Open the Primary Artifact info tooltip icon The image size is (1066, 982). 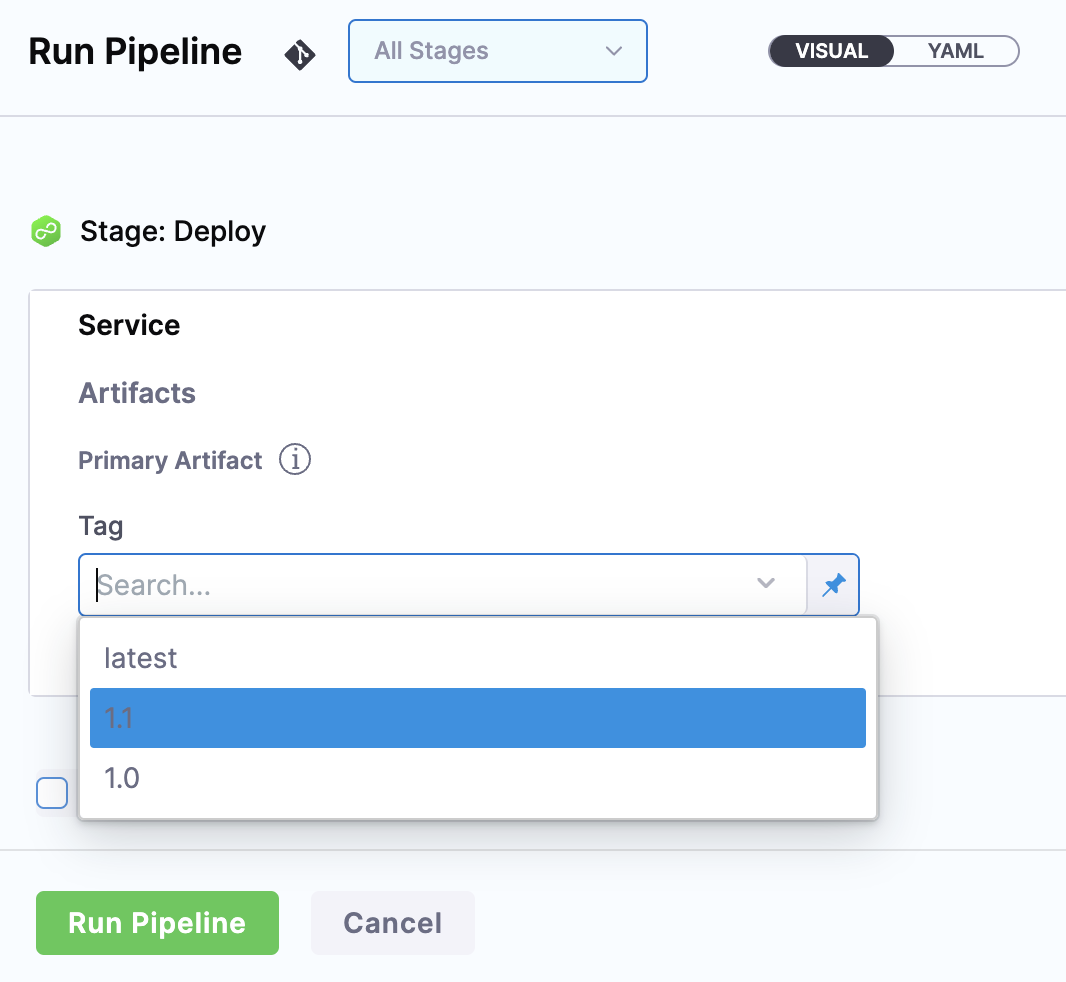click(295, 460)
